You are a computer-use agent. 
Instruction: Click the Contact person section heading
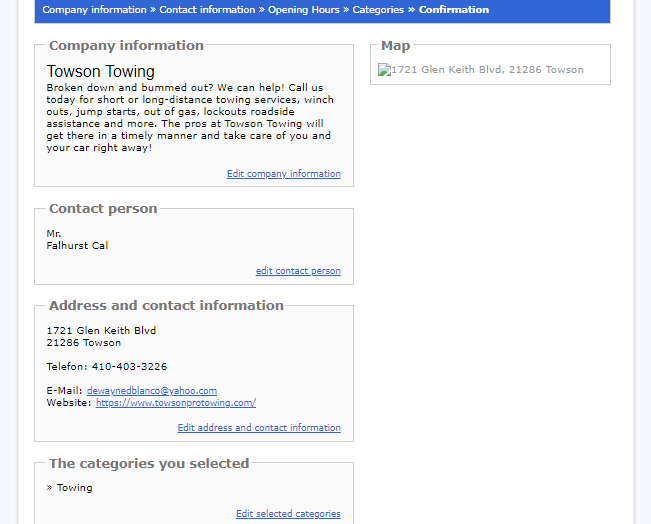[x=103, y=208]
